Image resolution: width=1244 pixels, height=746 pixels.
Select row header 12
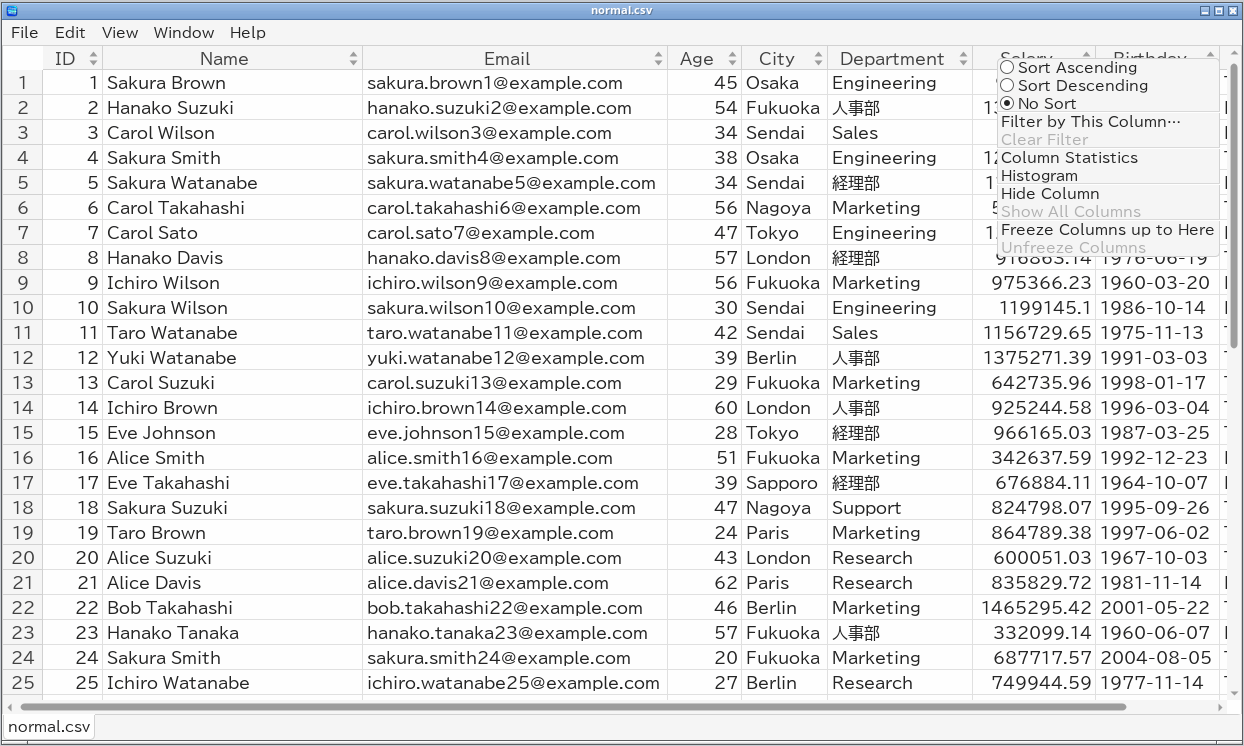coord(23,358)
